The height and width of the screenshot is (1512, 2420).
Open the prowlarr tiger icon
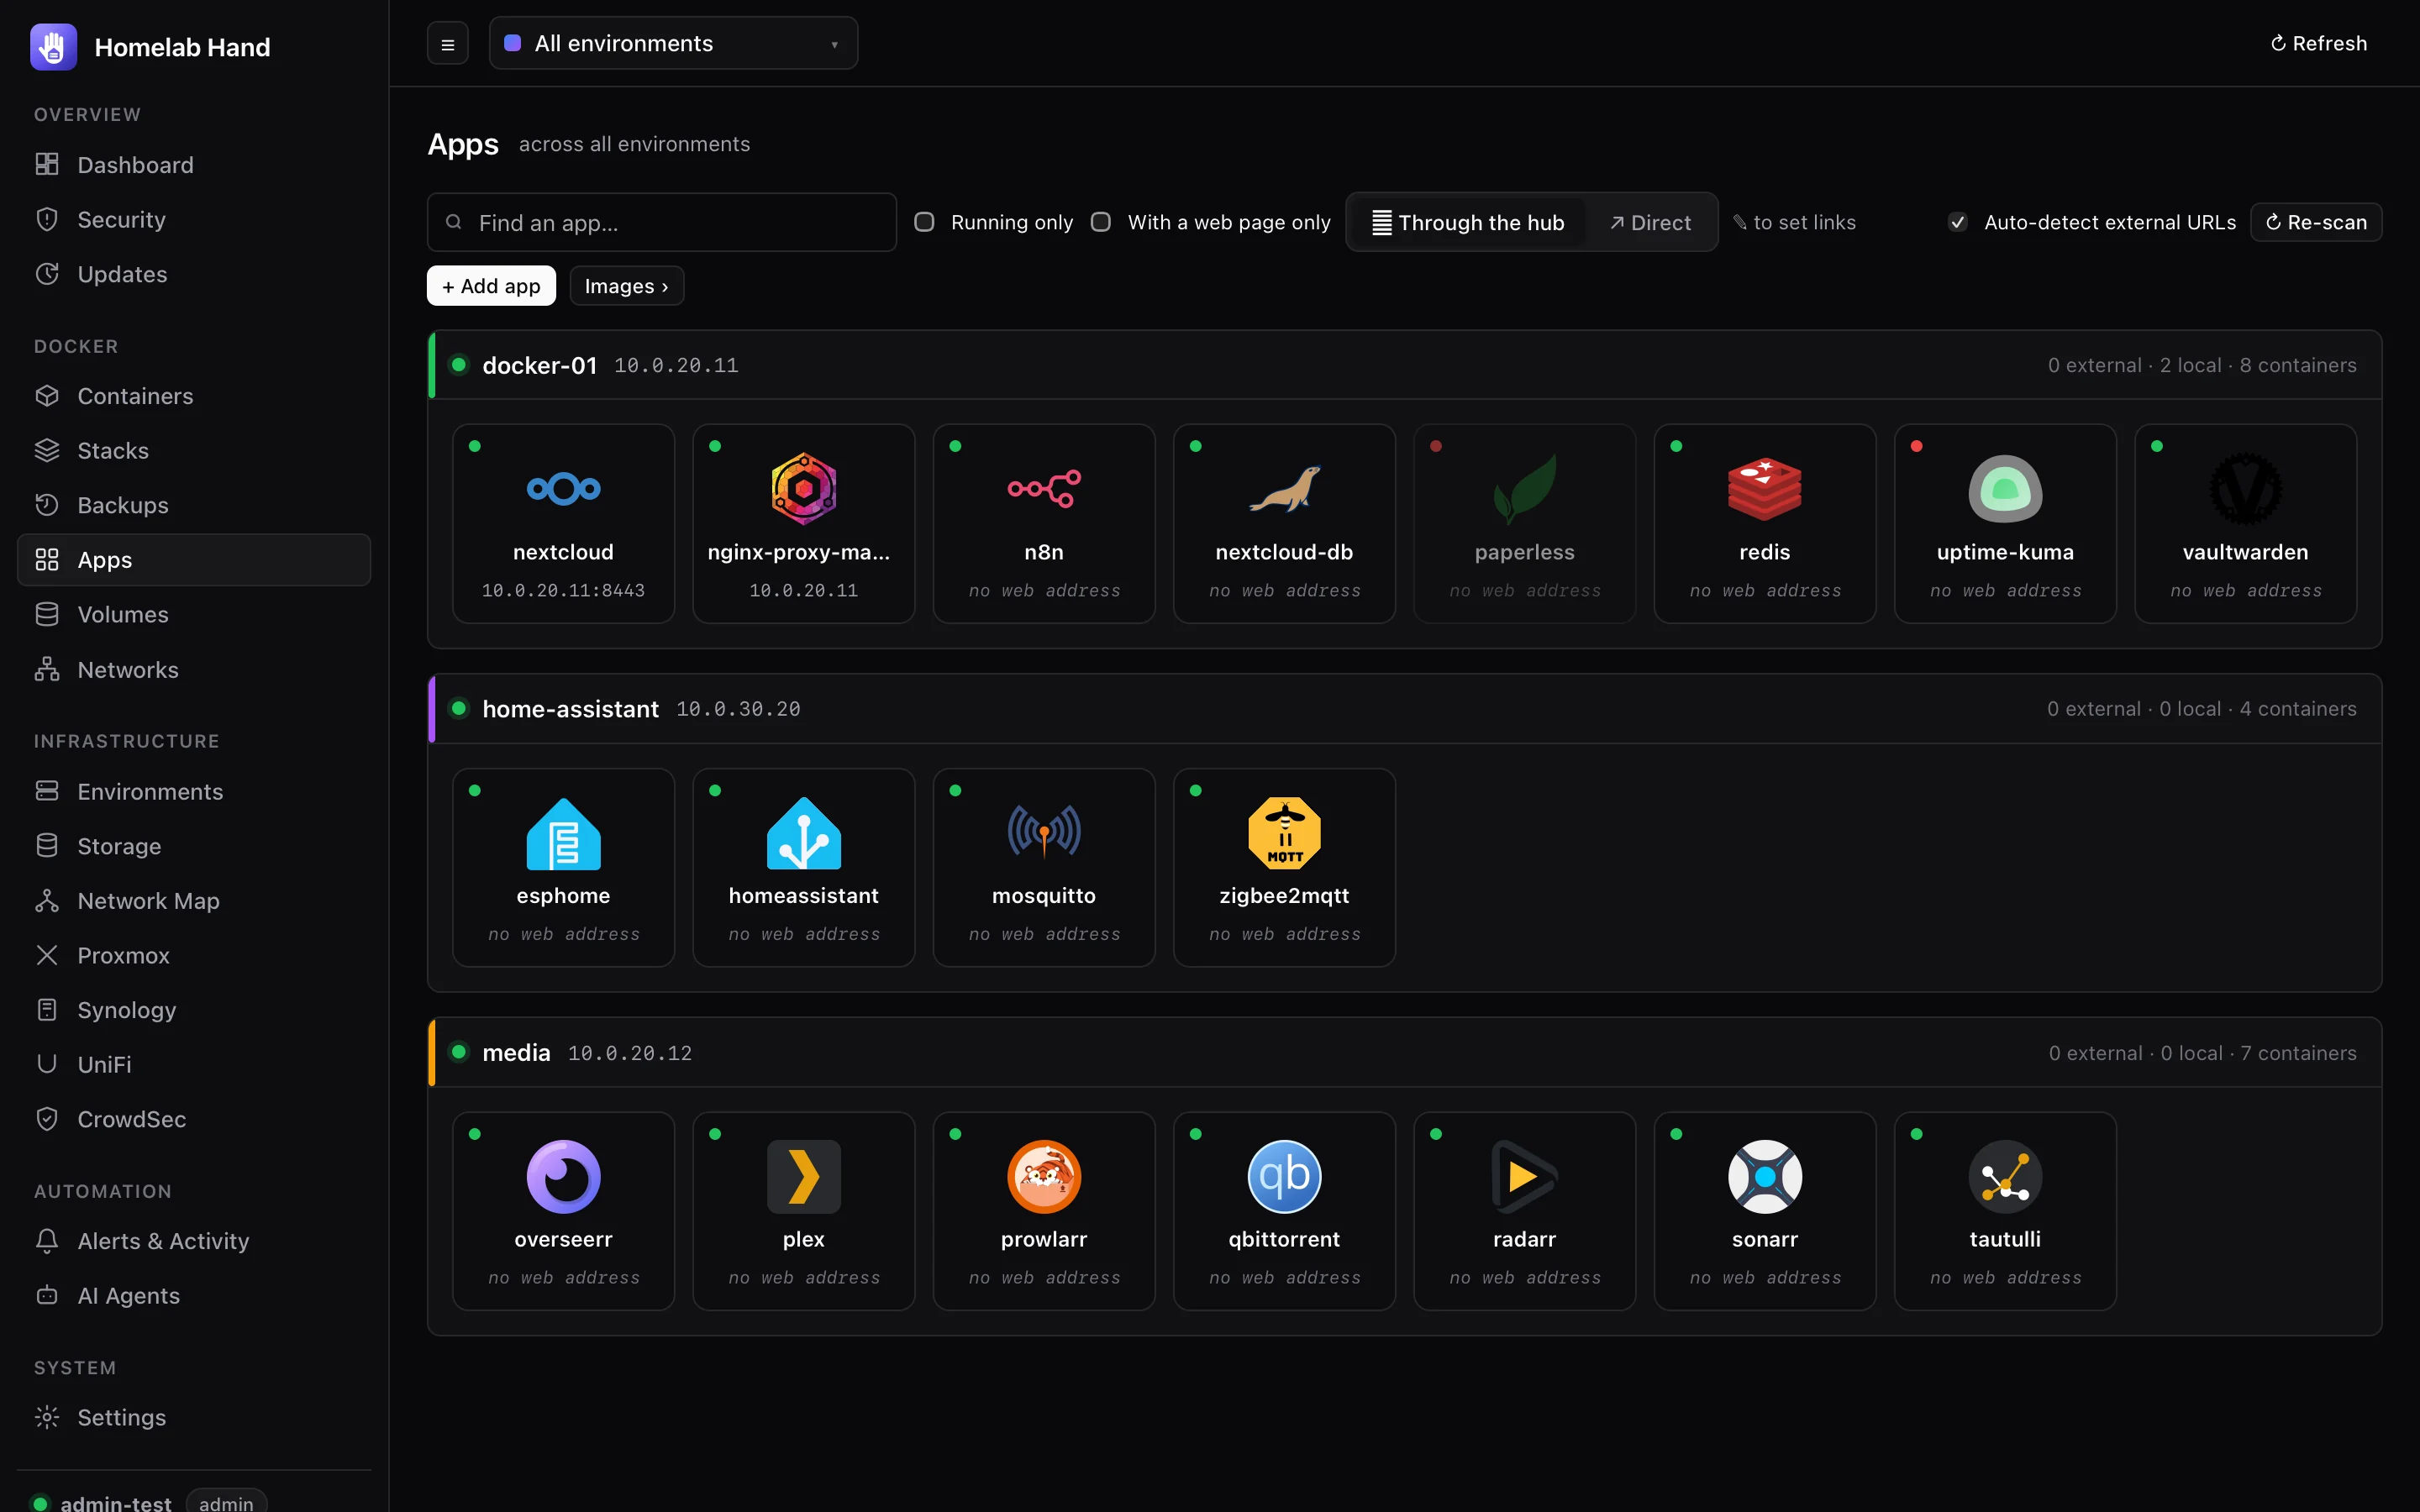coord(1043,1176)
